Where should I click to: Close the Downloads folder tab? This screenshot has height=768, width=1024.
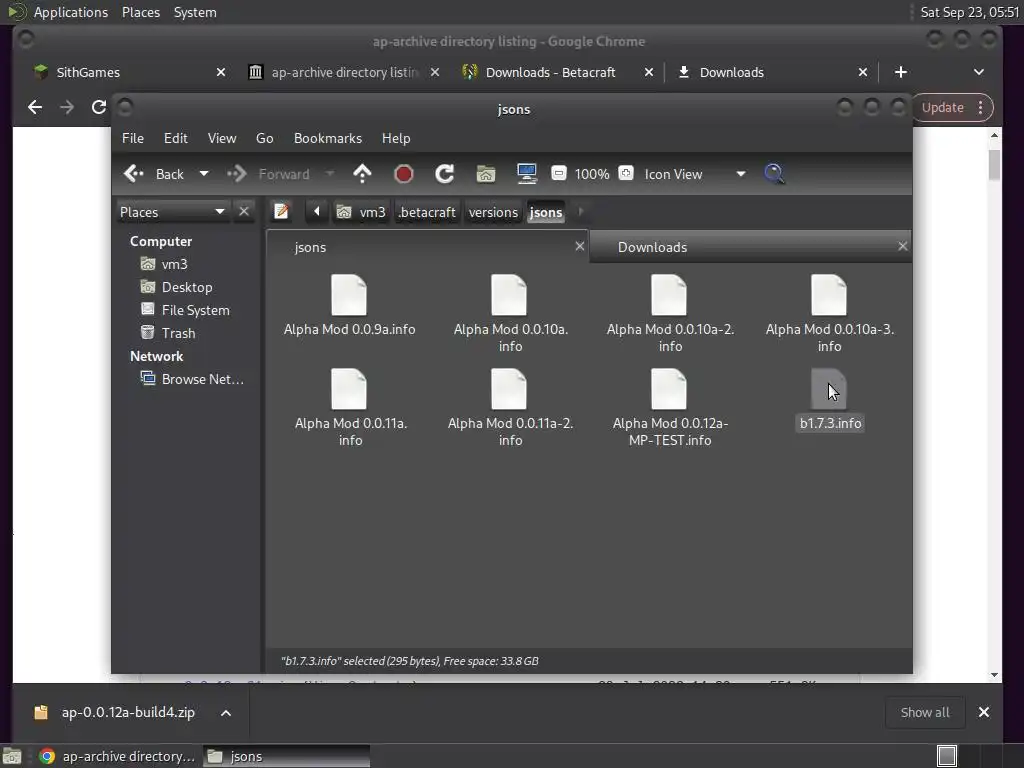[902, 246]
